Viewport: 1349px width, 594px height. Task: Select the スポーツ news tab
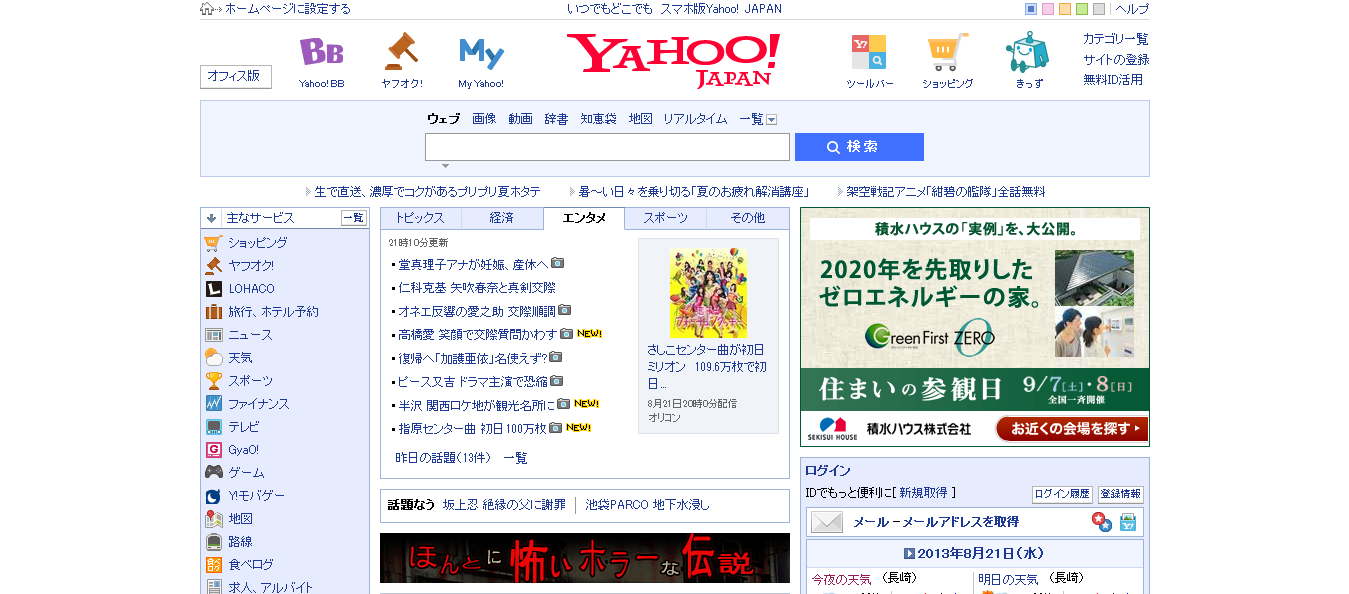click(666, 218)
